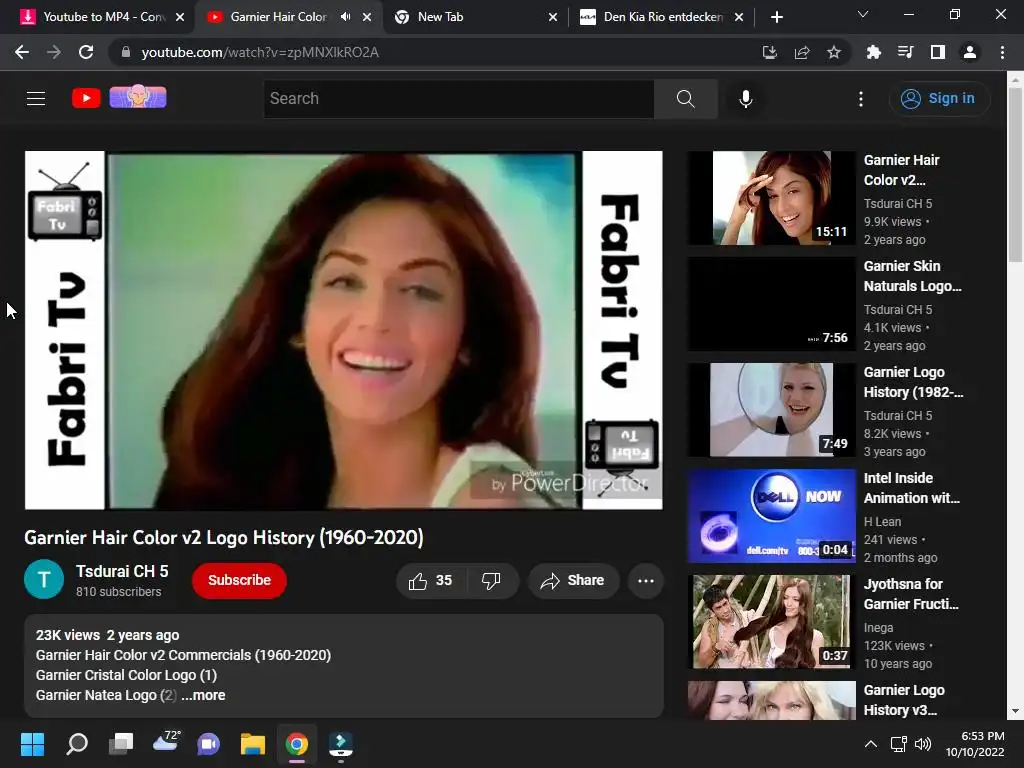Open the Dell NOW 0:04 video thumbnail
The height and width of the screenshot is (768, 1024).
click(x=771, y=516)
